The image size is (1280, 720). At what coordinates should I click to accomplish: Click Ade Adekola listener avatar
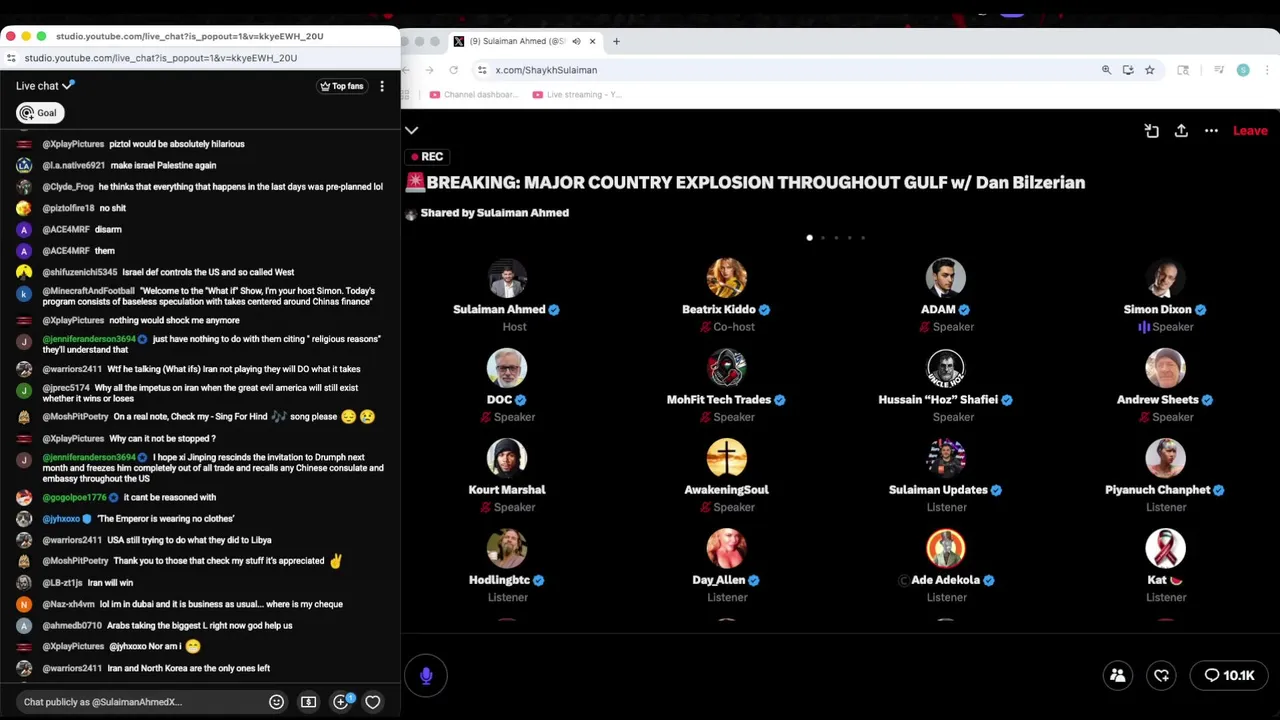click(946, 548)
